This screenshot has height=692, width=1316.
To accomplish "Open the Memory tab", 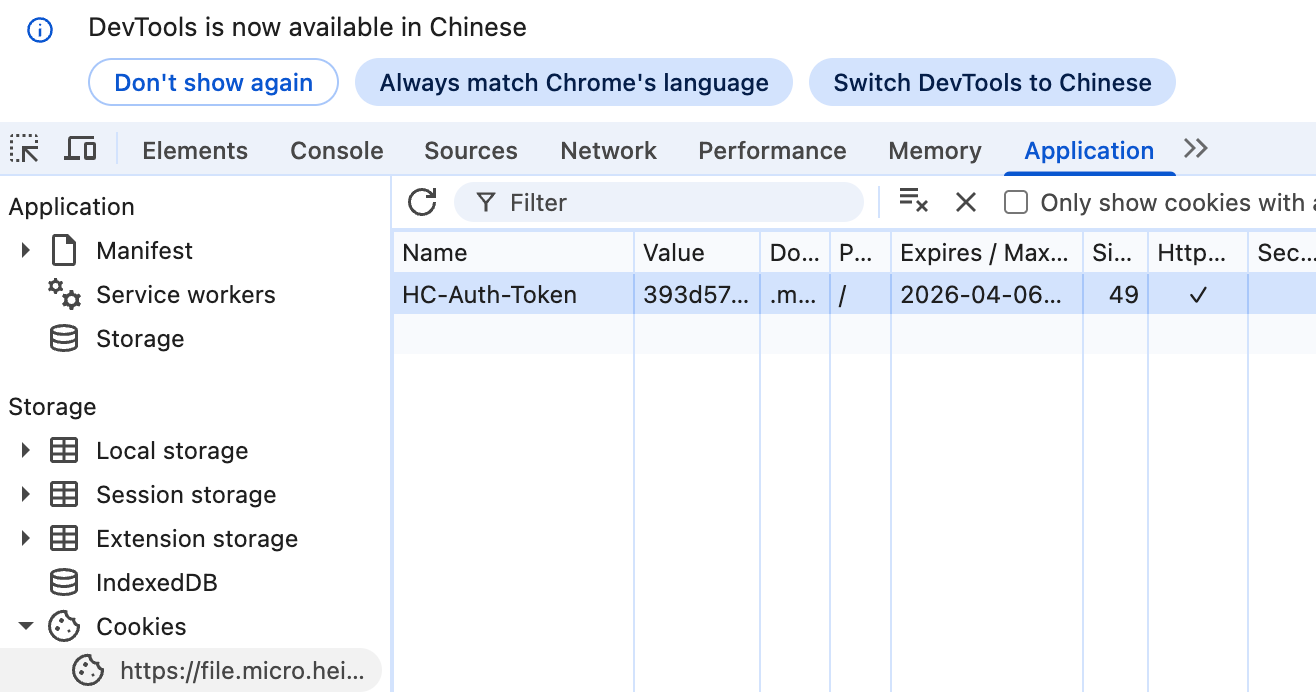I will coord(935,151).
